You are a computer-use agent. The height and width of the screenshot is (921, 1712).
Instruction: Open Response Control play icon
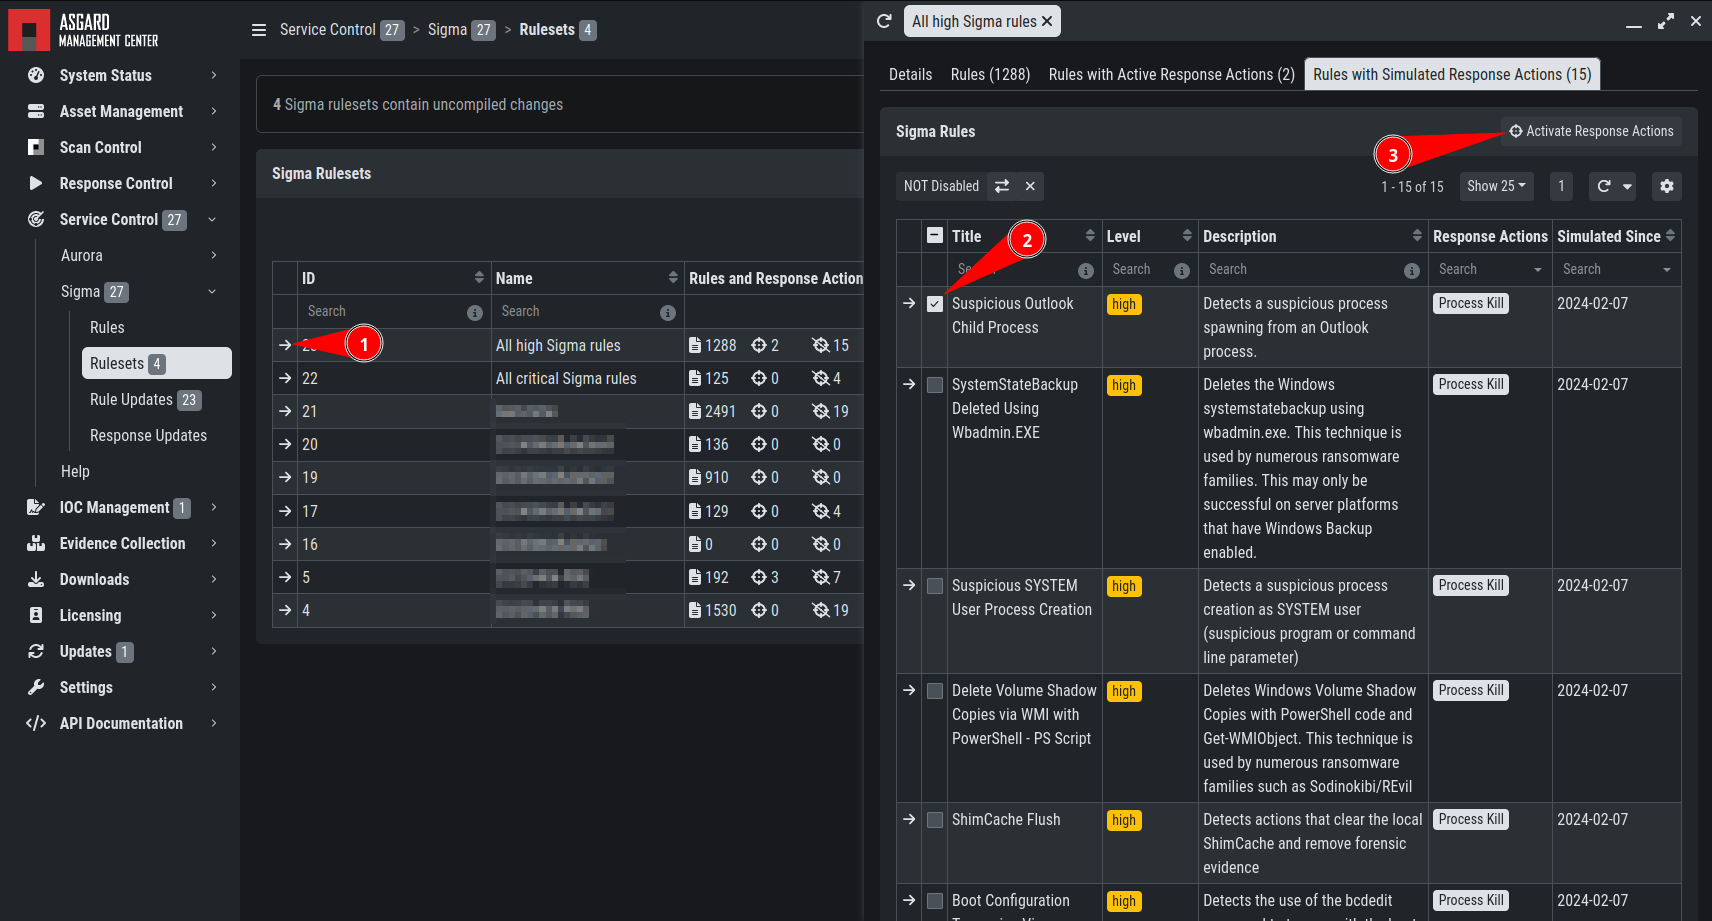click(x=36, y=183)
